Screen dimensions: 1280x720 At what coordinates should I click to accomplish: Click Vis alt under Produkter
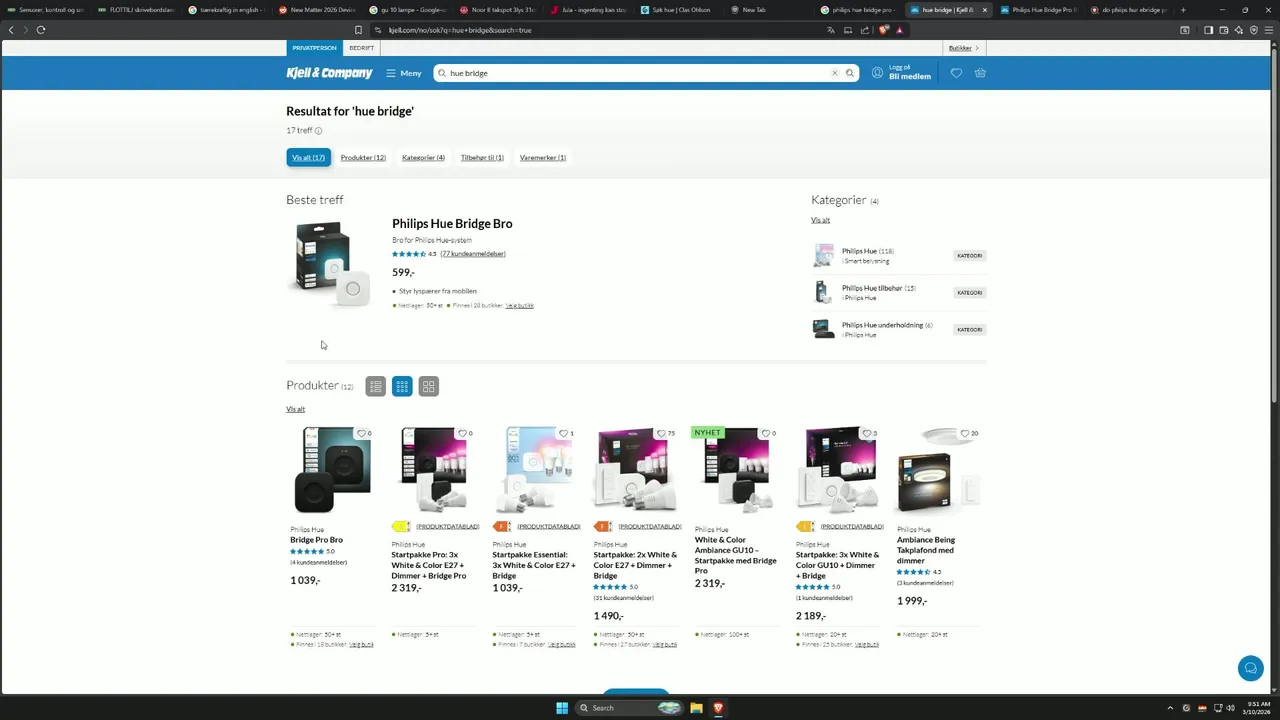[296, 409]
